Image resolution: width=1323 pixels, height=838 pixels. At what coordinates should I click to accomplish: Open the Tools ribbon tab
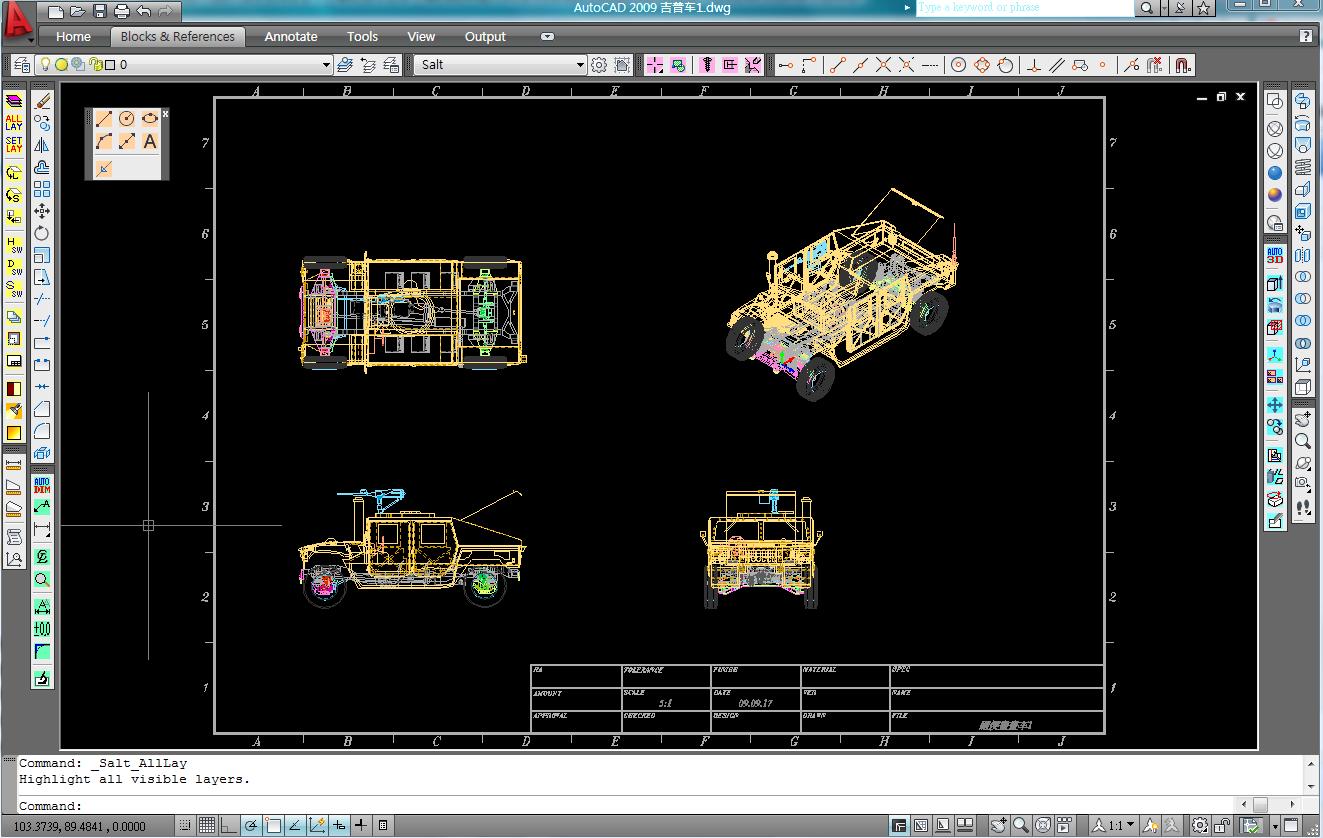[x=362, y=37]
